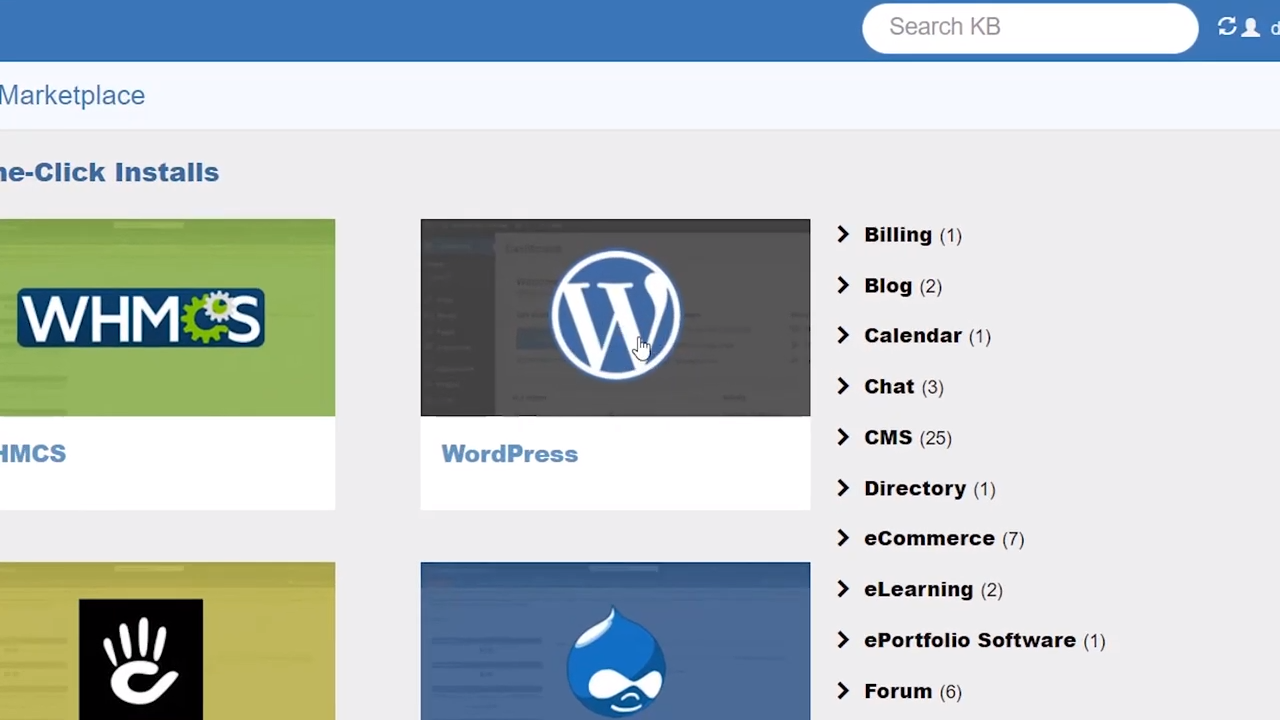This screenshot has width=1280, height=720.
Task: Expand the ePortfolio Software category chevron
Action: [843, 640]
